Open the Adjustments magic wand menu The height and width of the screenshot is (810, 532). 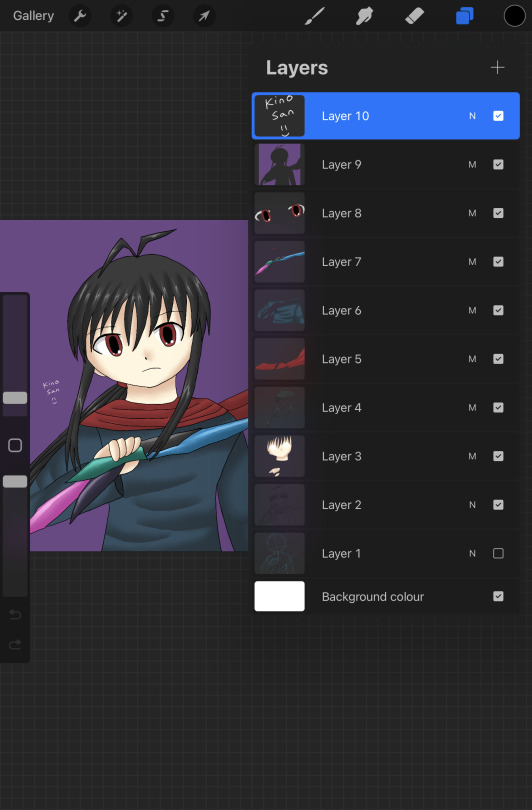click(x=121, y=16)
